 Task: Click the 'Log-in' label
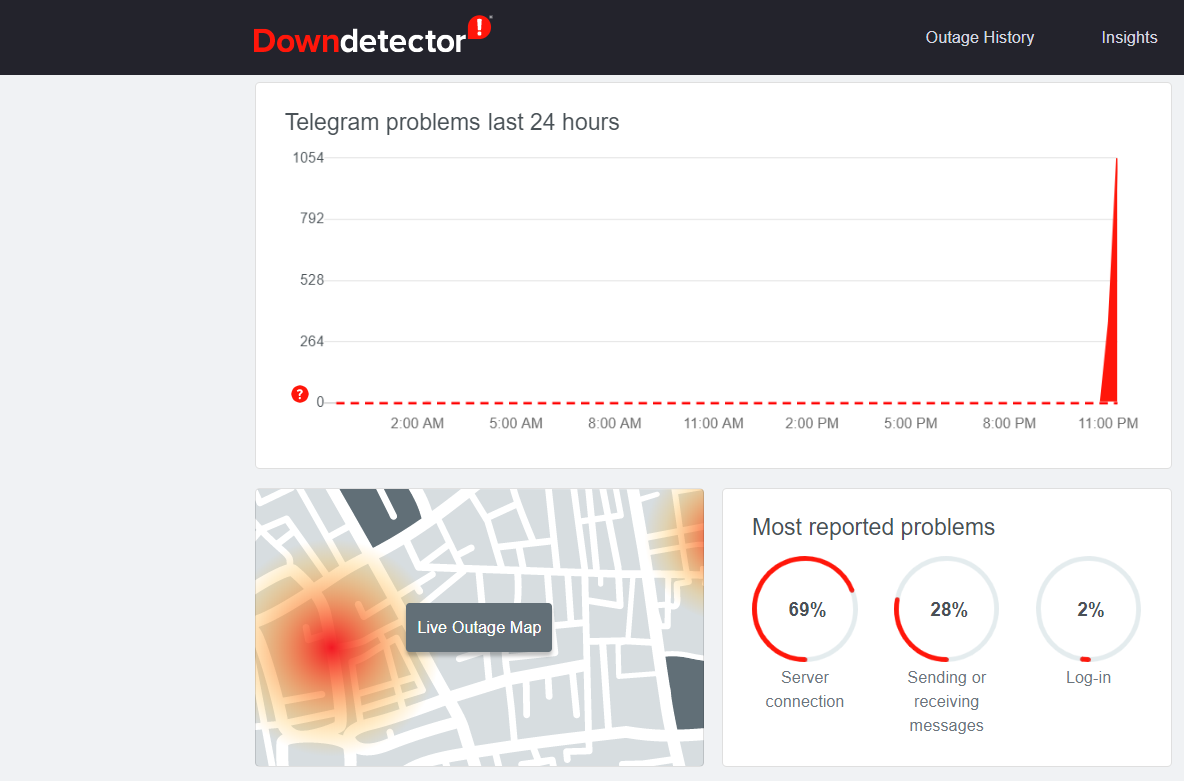coord(1088,678)
